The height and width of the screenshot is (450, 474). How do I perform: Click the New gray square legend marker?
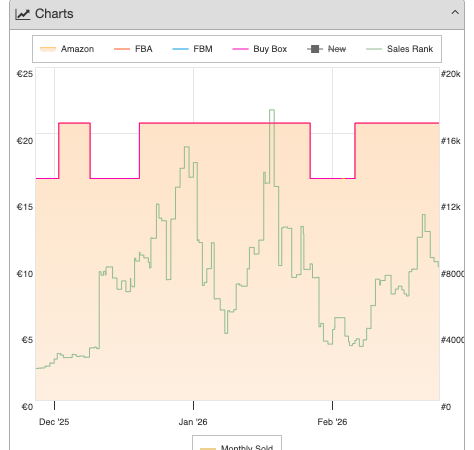point(315,49)
